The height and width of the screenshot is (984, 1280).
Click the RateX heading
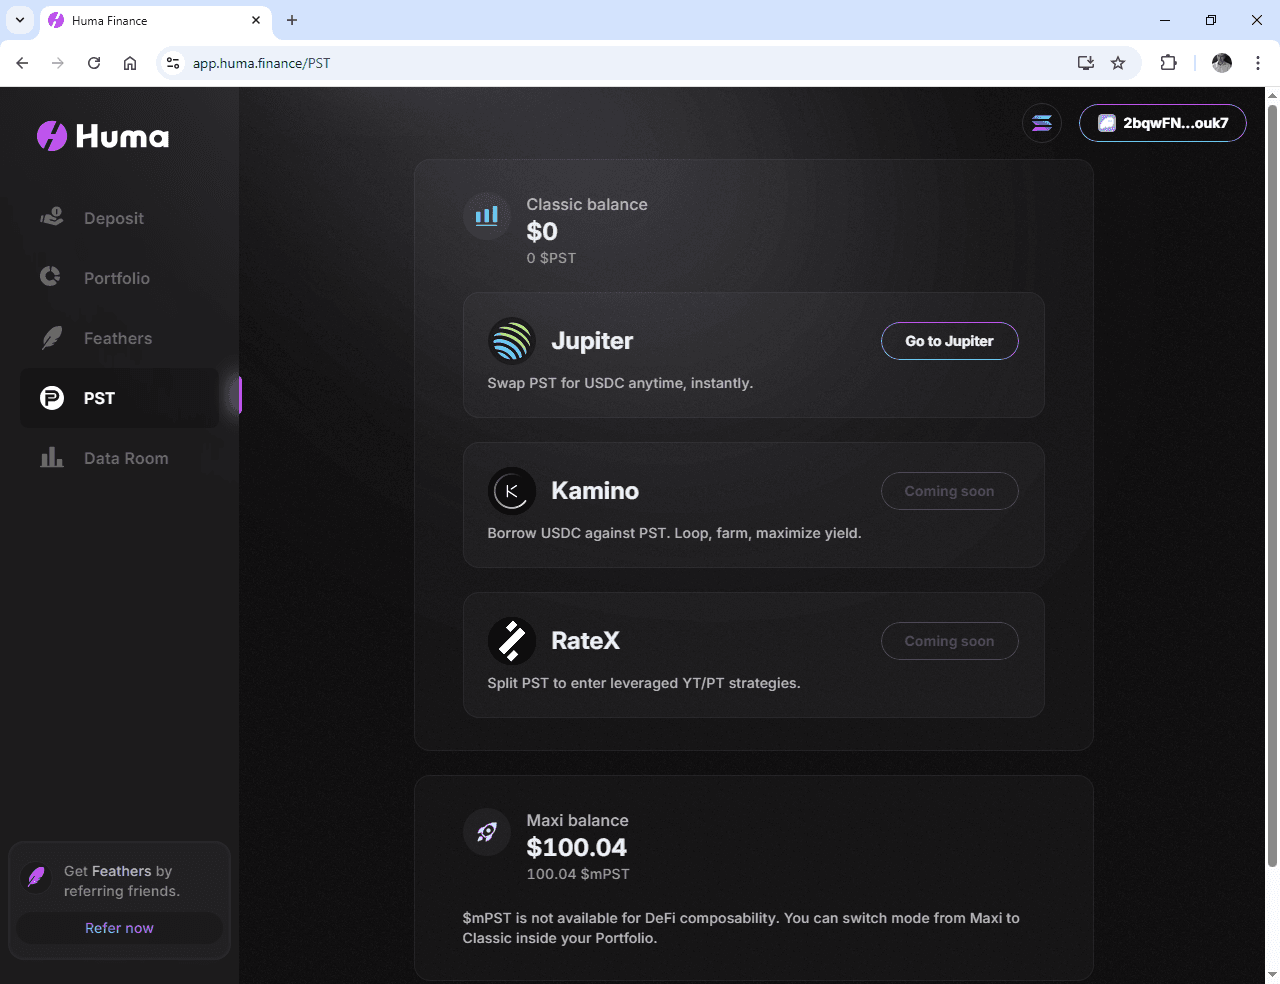[x=585, y=641]
